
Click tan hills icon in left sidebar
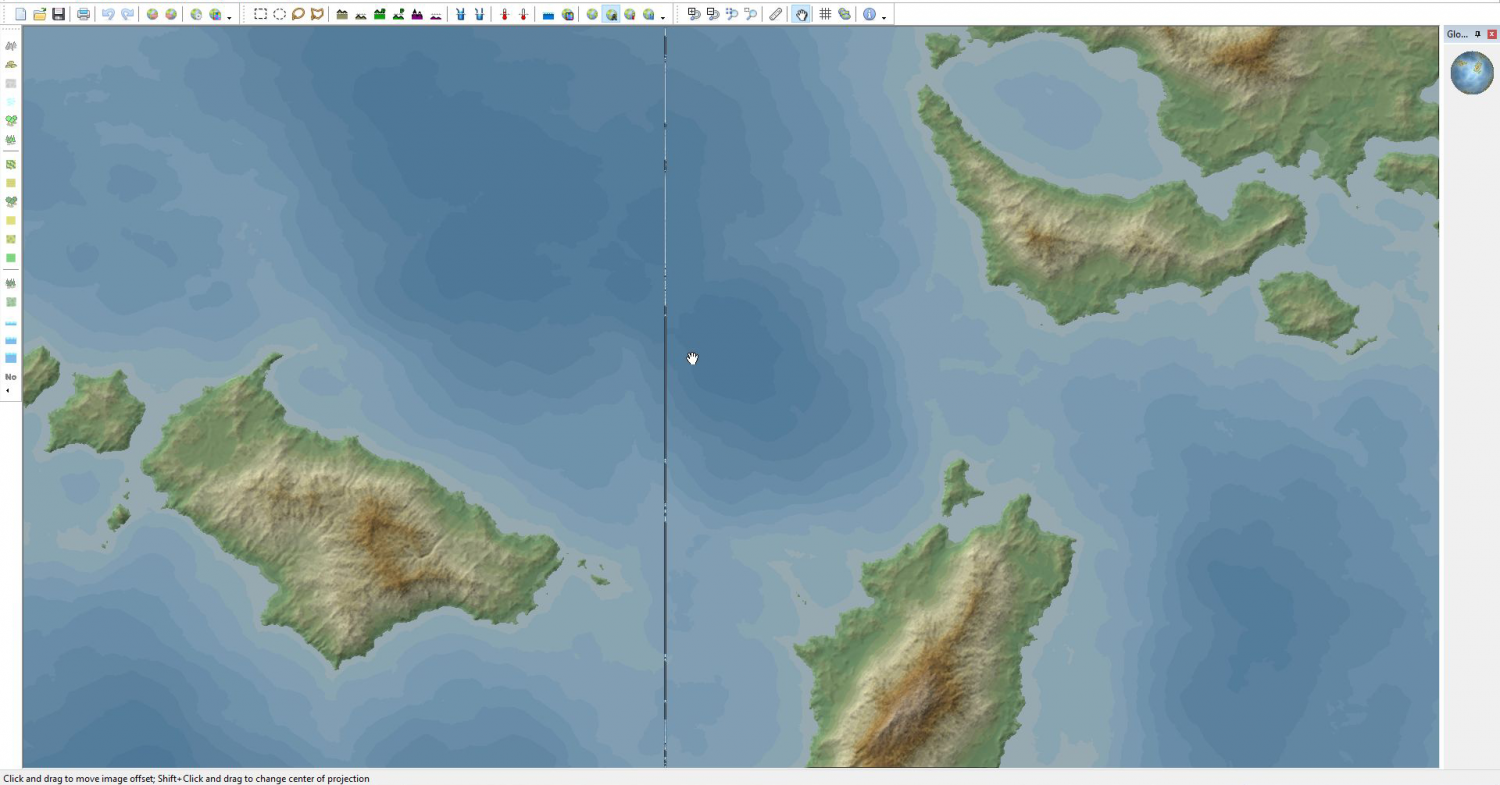tap(11, 64)
